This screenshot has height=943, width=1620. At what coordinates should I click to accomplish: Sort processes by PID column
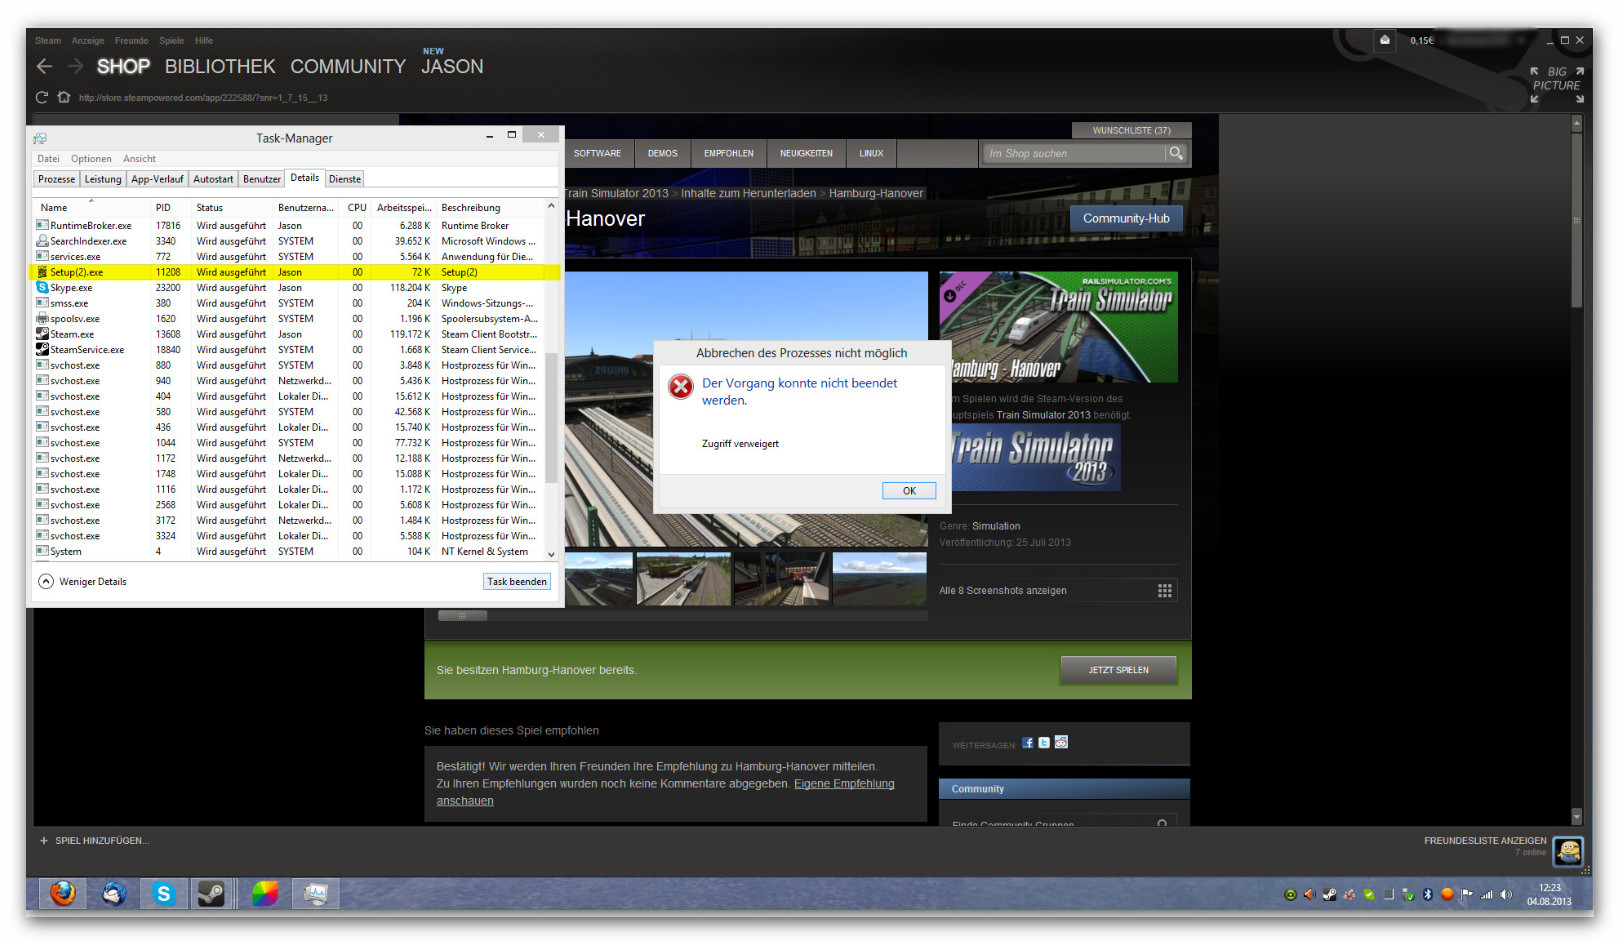170,207
